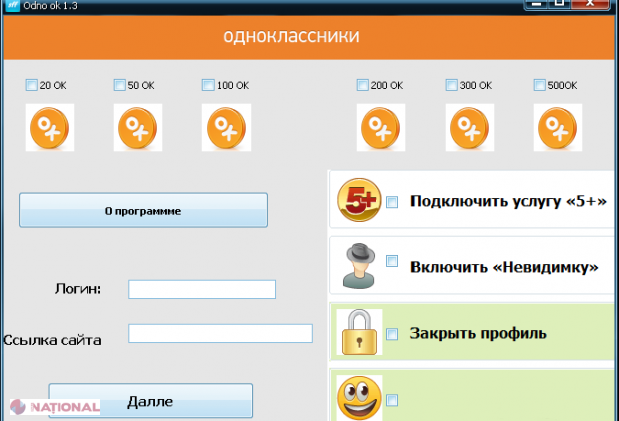Screen dimensions: 619x421
Task: Enable the 100 OK checkbox
Action: click(208, 85)
